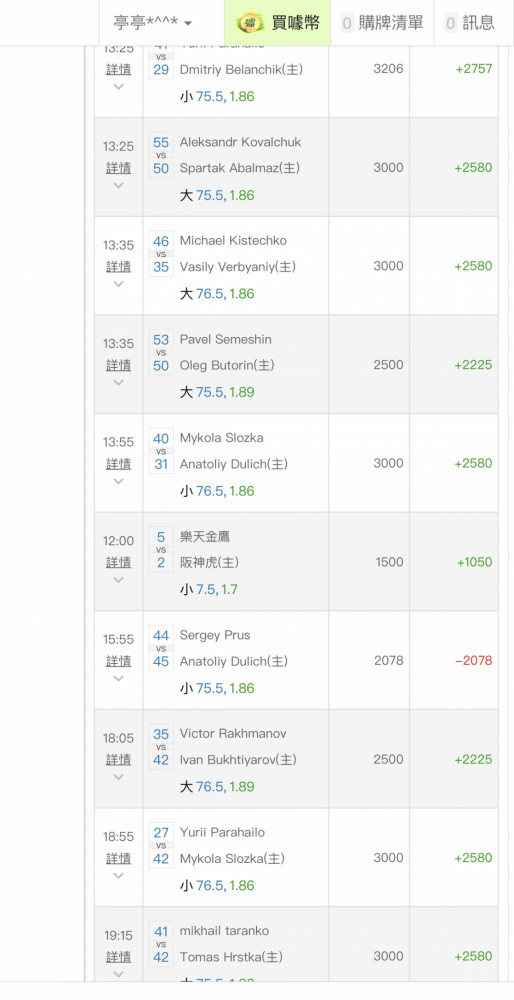Viewport: 514px width, 1000px height.
Task: Open the 訊息 tab
Action: (470, 23)
